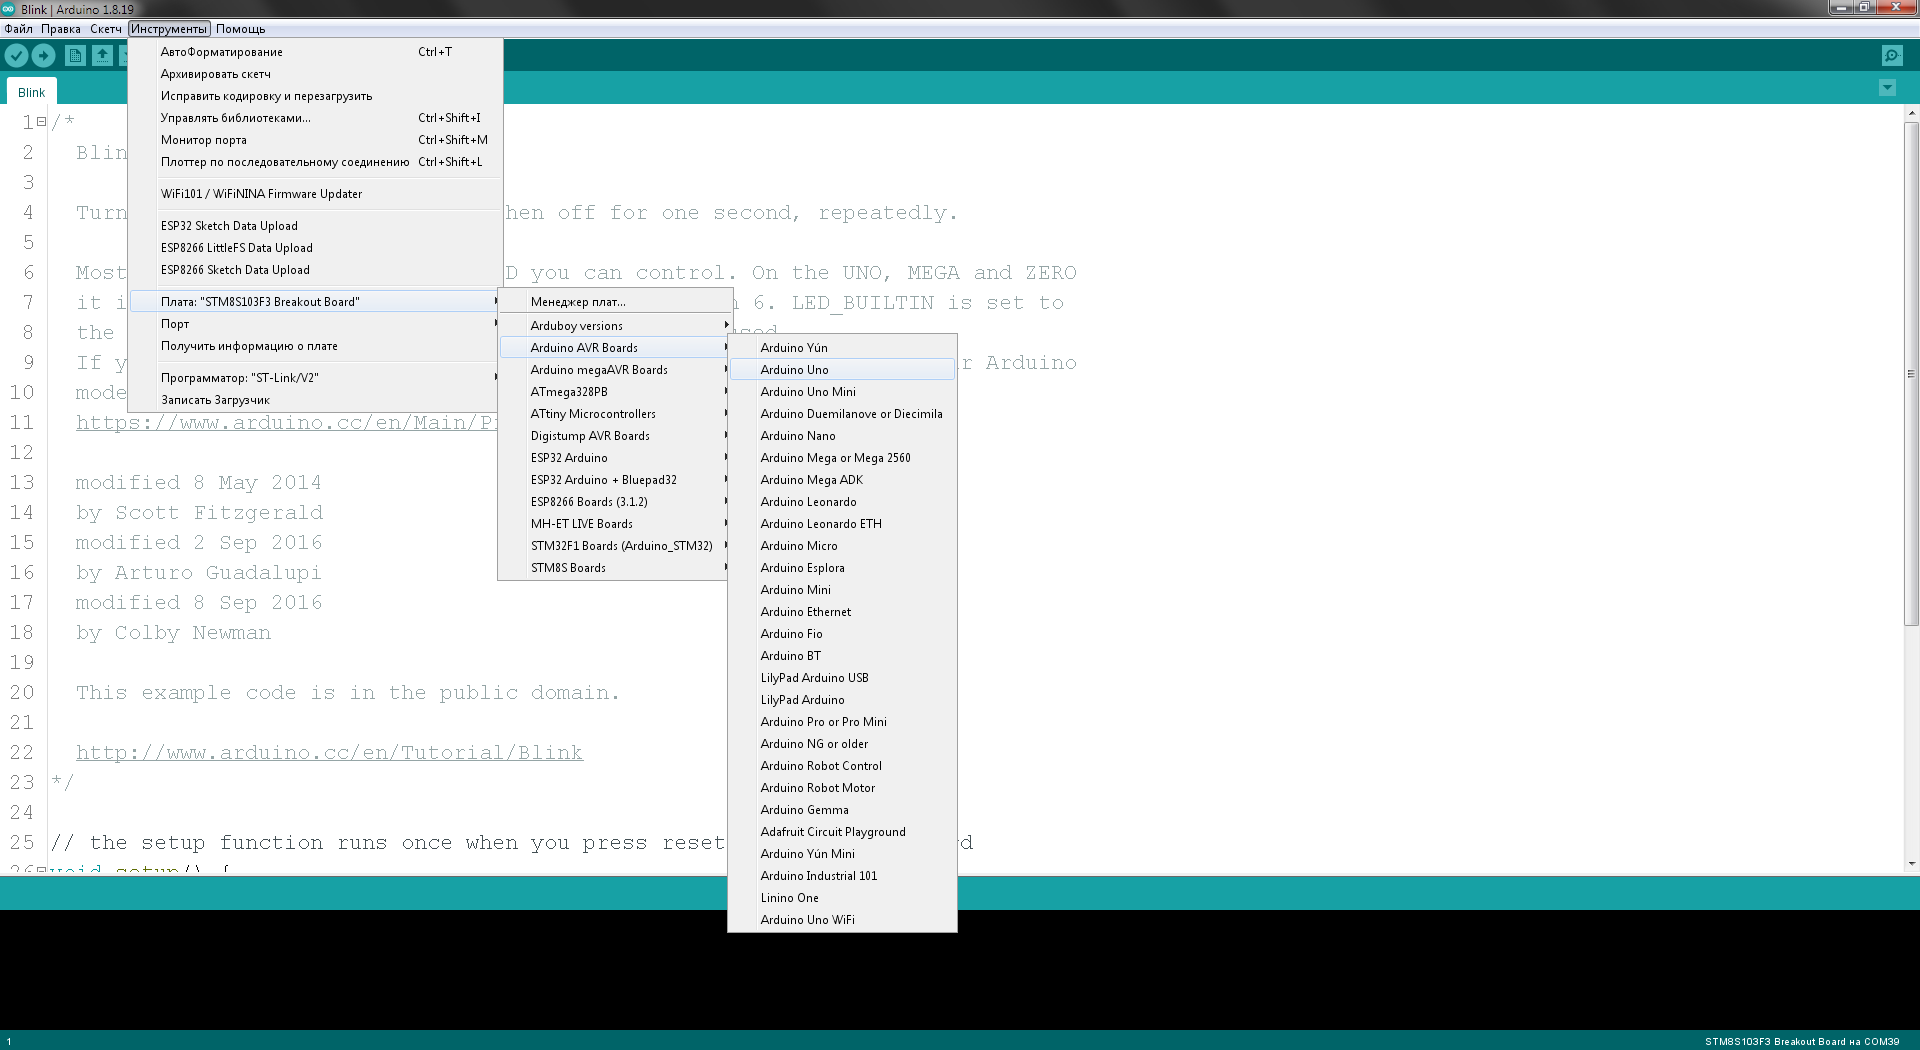Open Монитор порта

click(315, 140)
